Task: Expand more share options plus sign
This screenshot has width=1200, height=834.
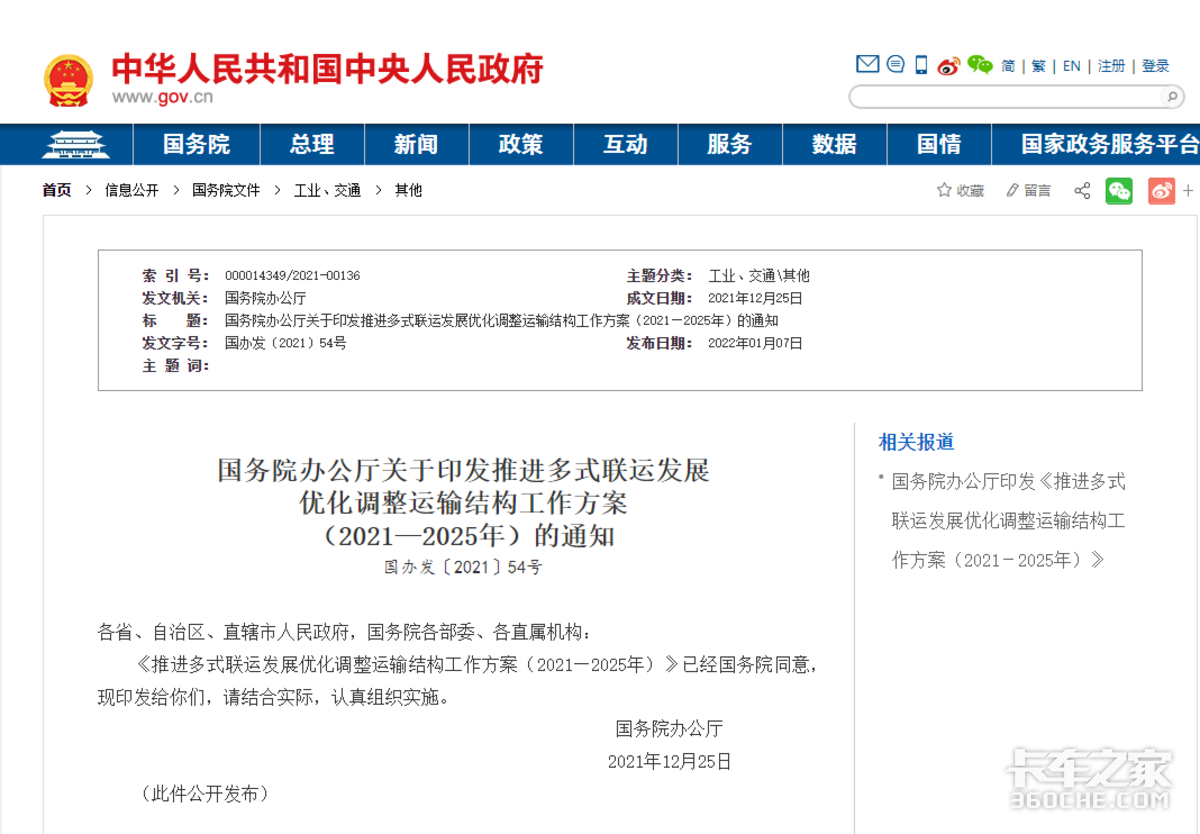Action: click(1189, 190)
